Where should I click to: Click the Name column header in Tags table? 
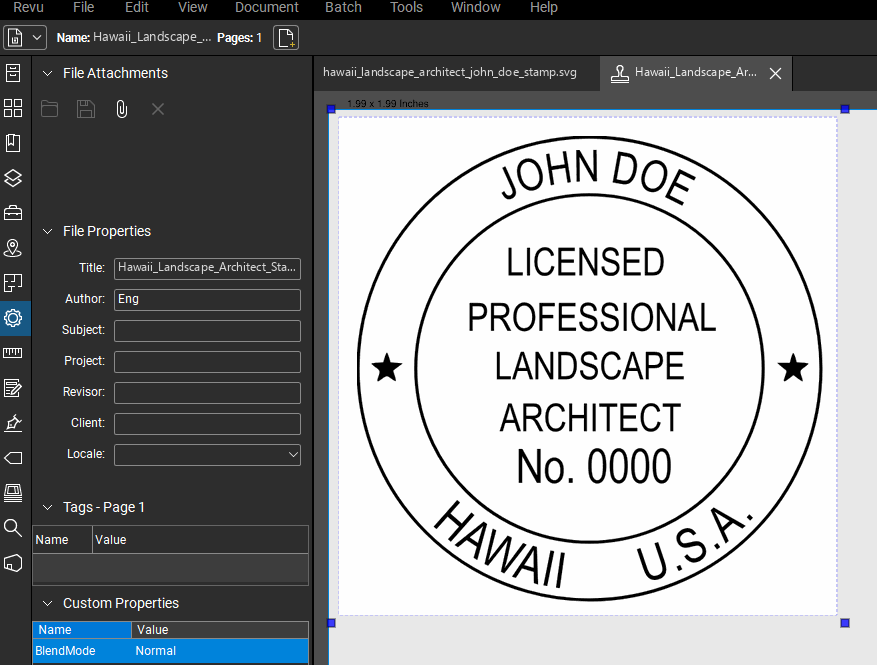click(x=62, y=540)
